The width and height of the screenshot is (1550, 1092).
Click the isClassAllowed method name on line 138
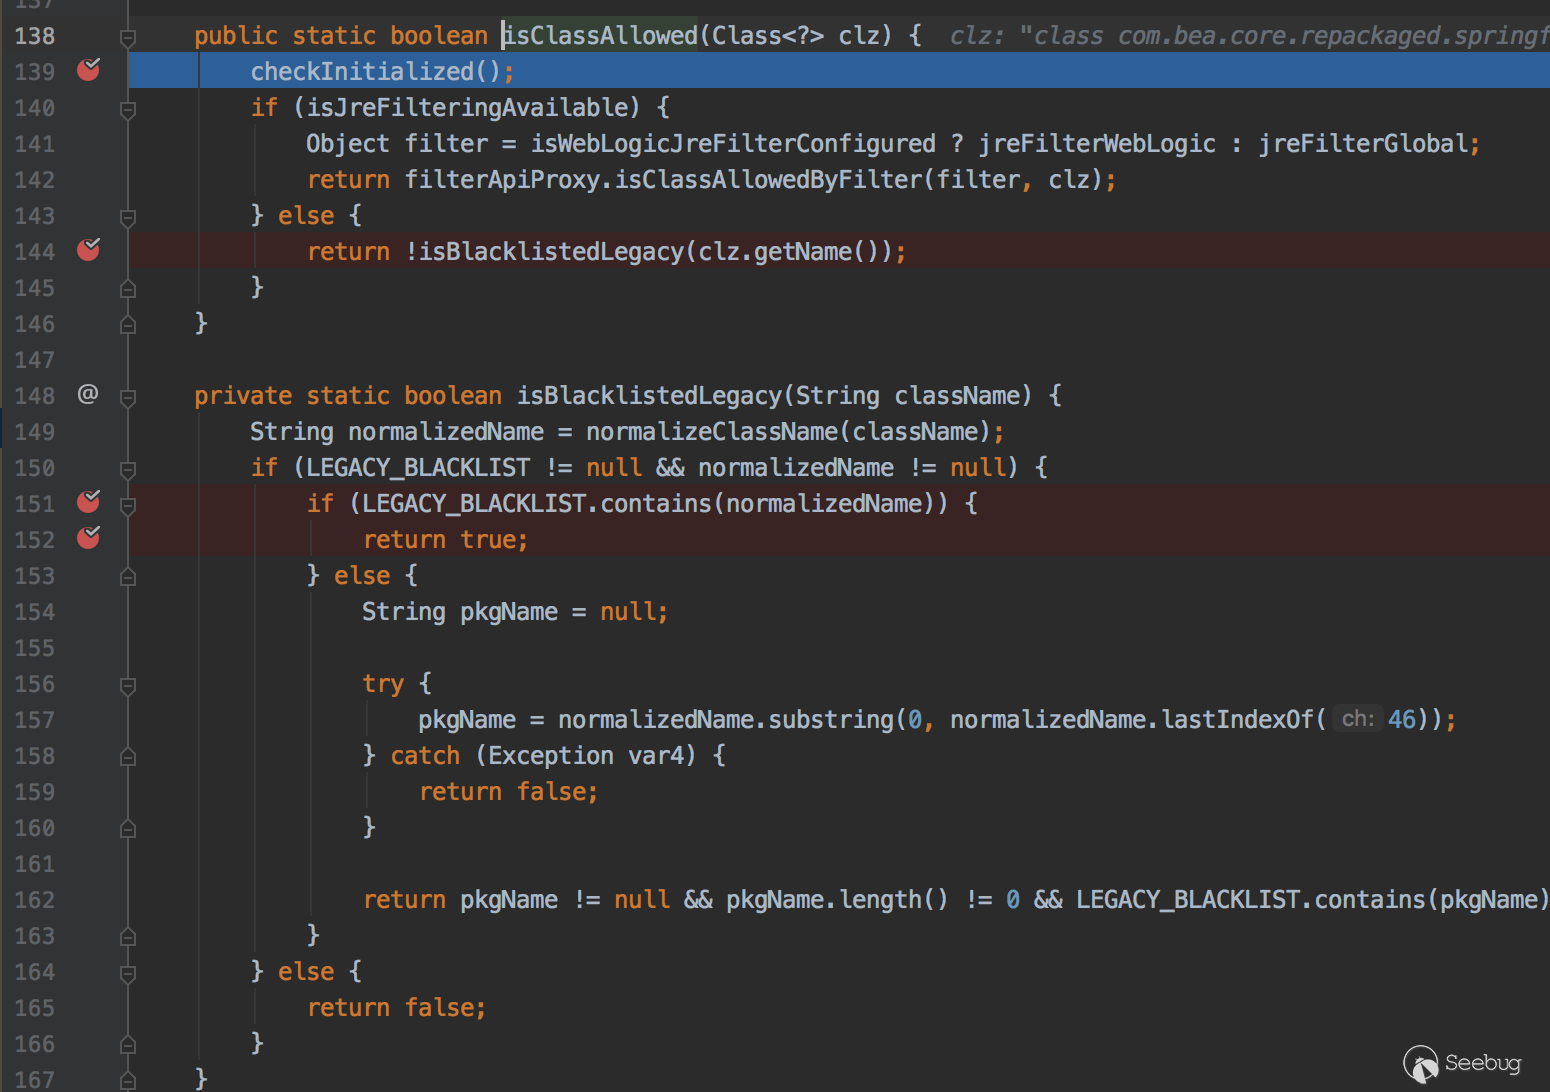[600, 35]
